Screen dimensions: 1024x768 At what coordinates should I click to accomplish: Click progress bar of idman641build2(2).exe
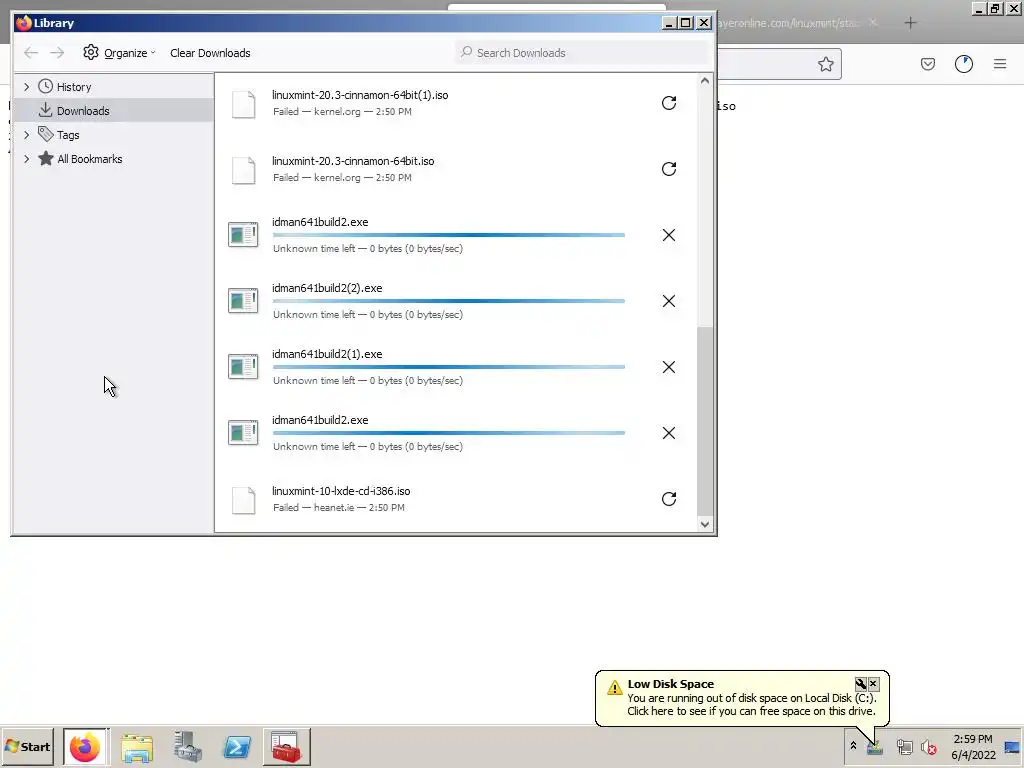point(449,301)
